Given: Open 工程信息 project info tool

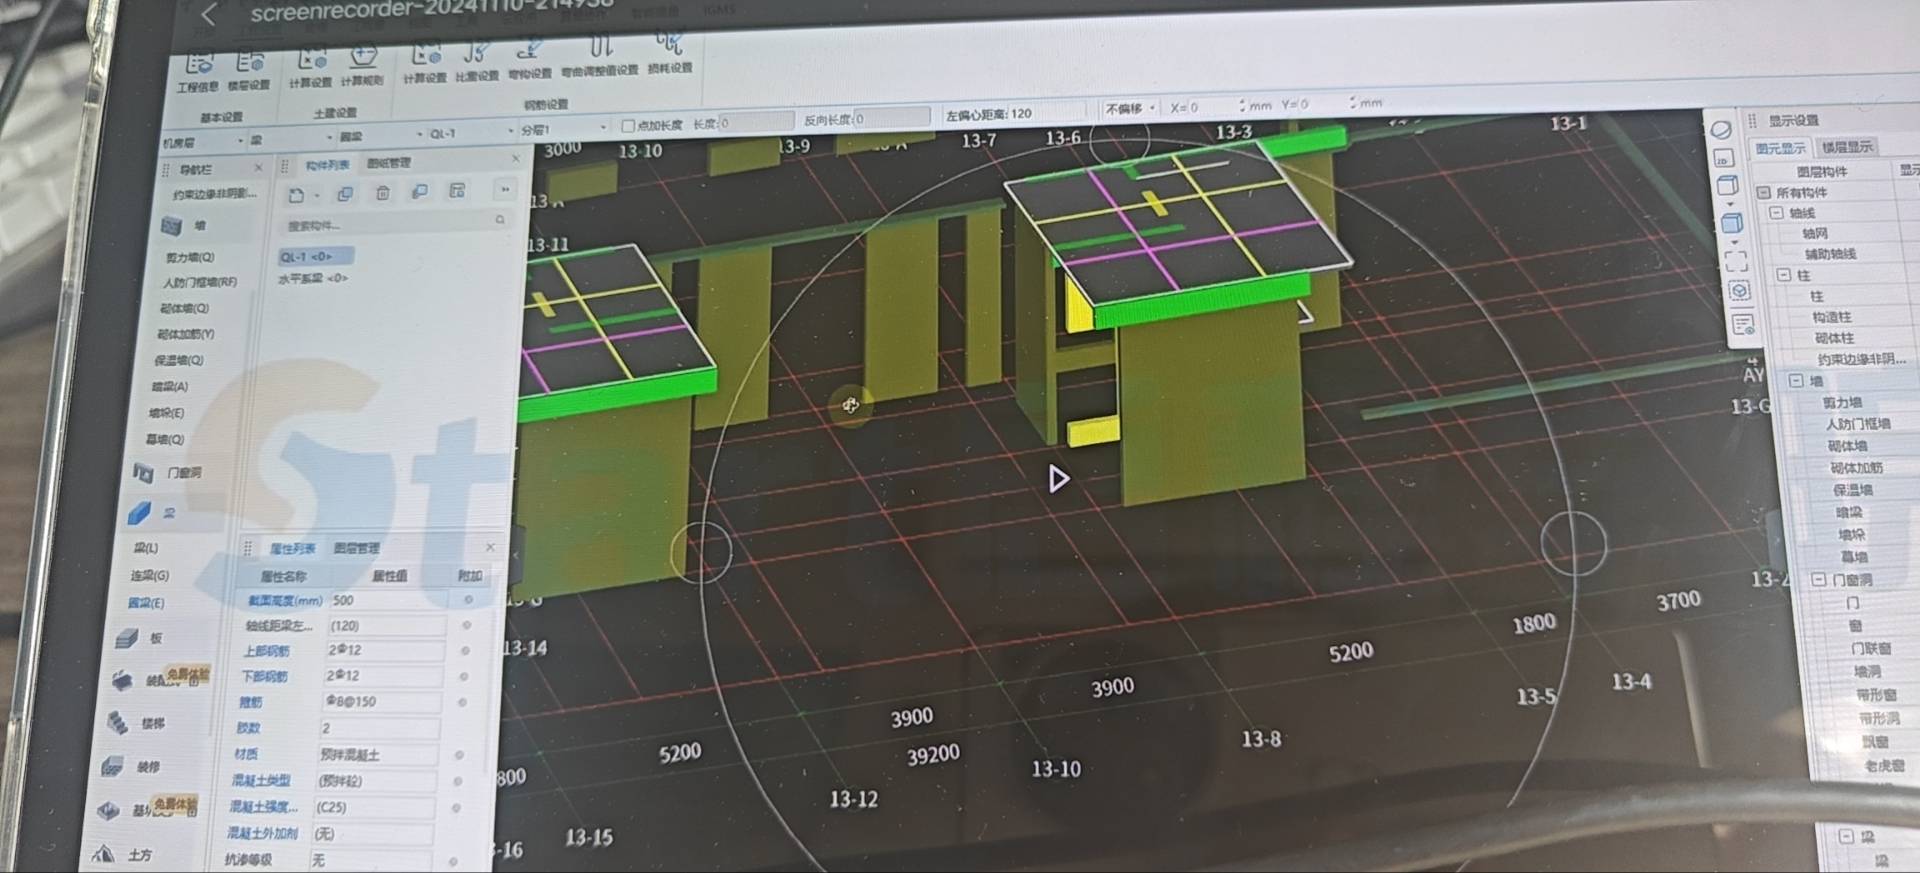Looking at the screenshot, I should pyautogui.click(x=197, y=73).
